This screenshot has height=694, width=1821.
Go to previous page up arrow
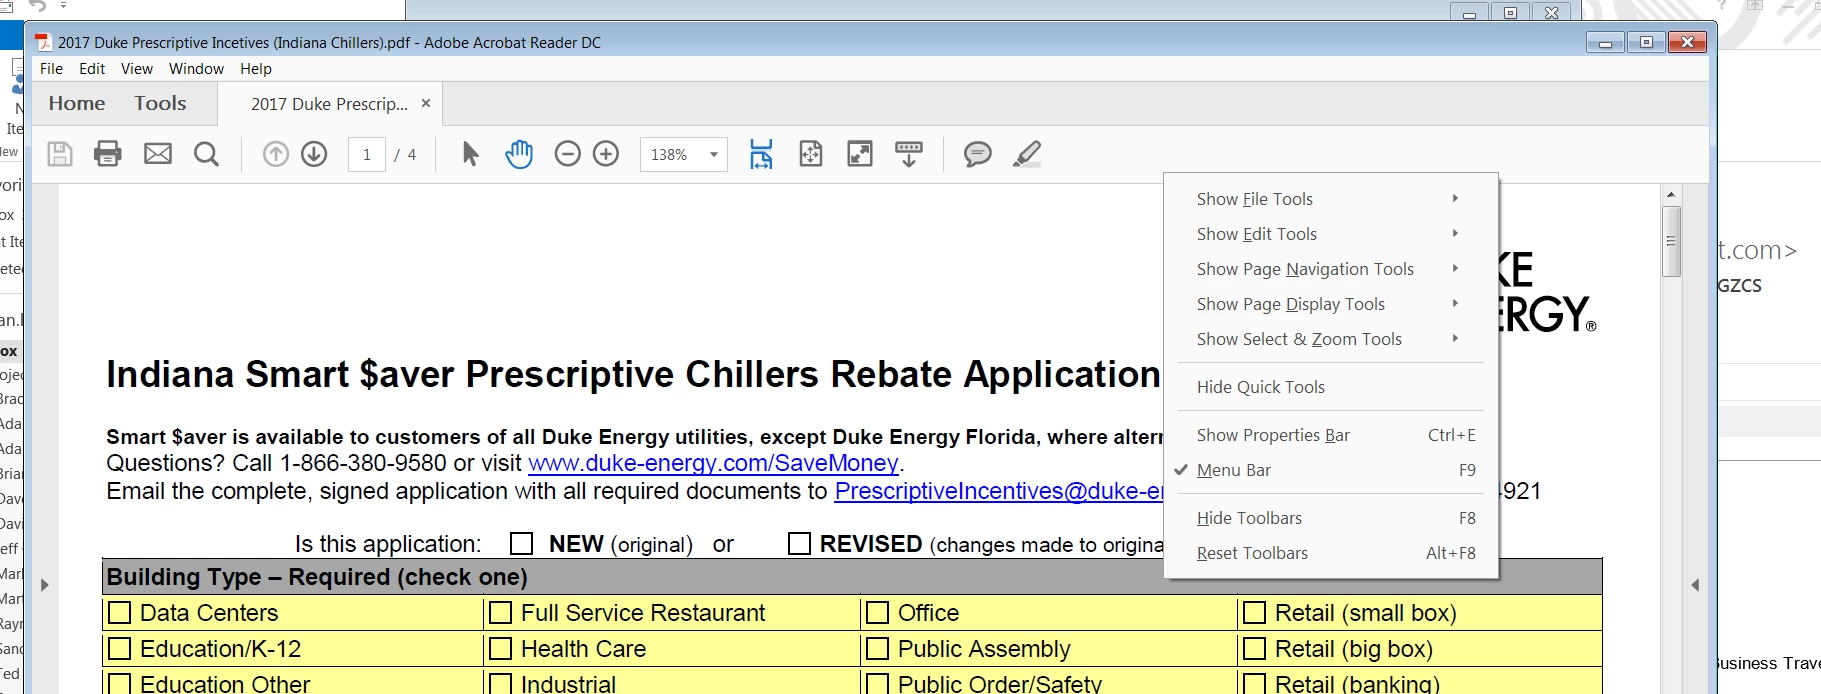(276, 154)
